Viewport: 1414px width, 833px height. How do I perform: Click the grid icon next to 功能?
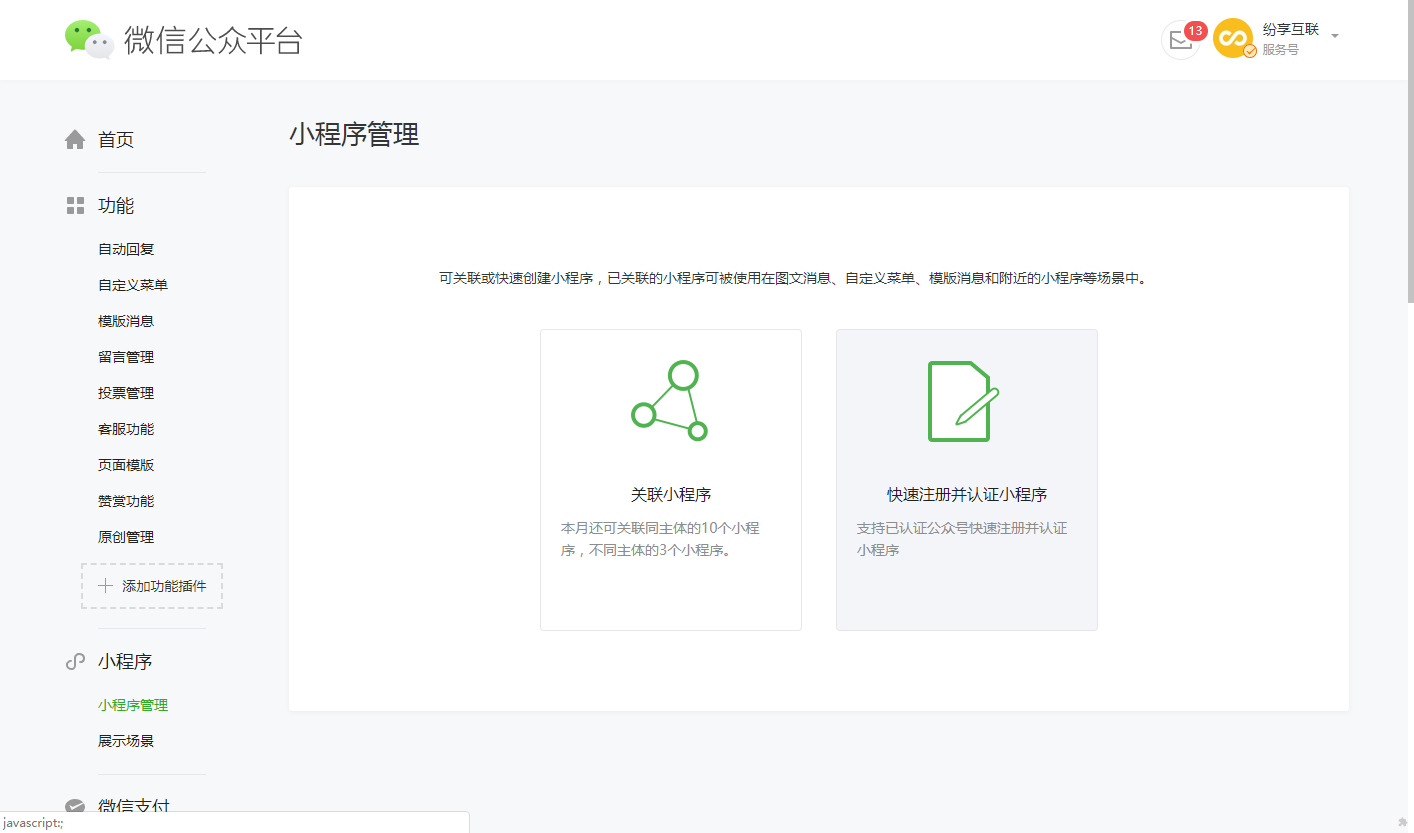(75, 206)
